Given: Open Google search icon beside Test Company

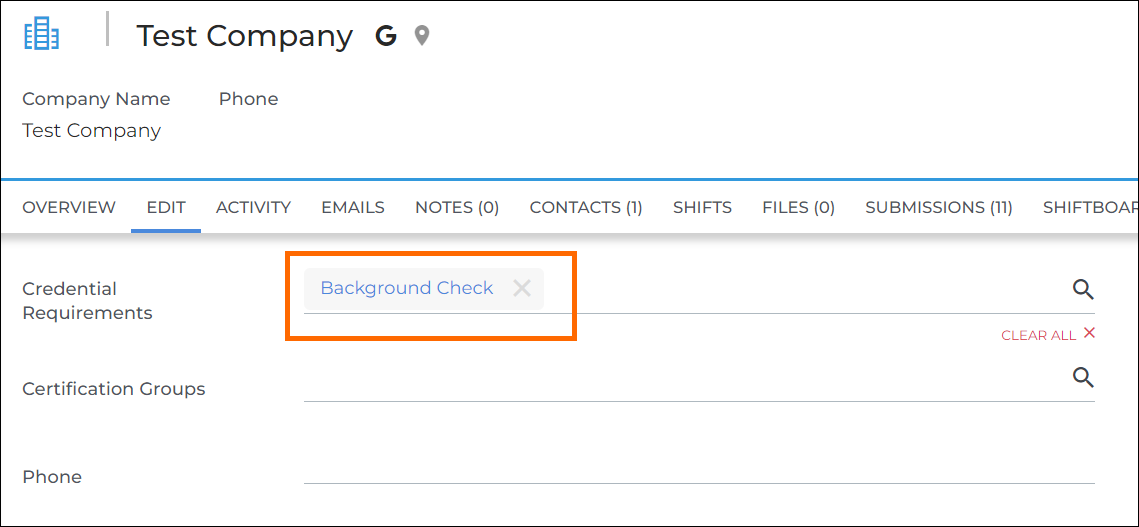Looking at the screenshot, I should [x=386, y=37].
